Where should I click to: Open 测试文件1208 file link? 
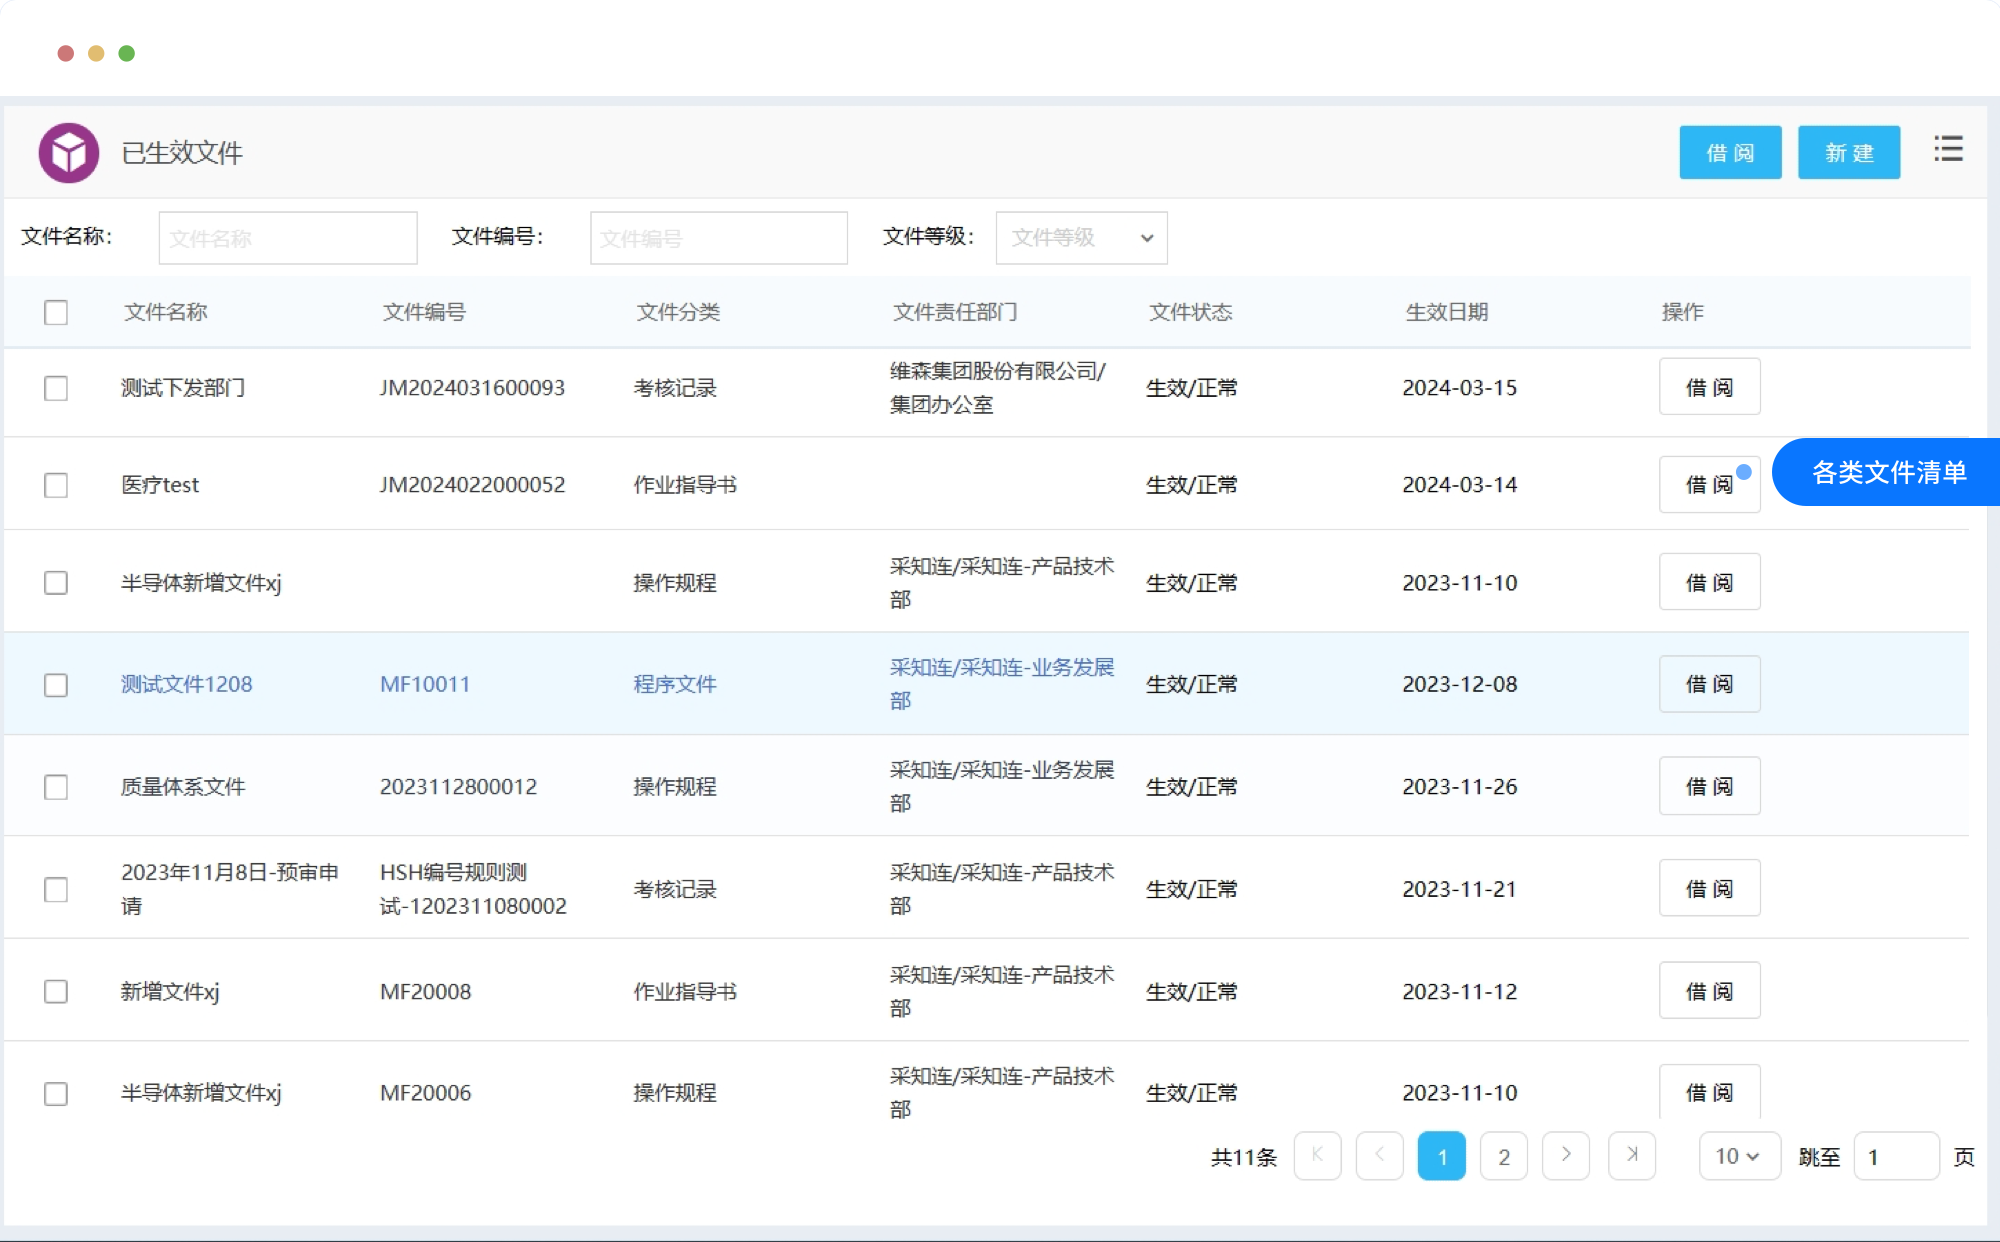pos(187,685)
